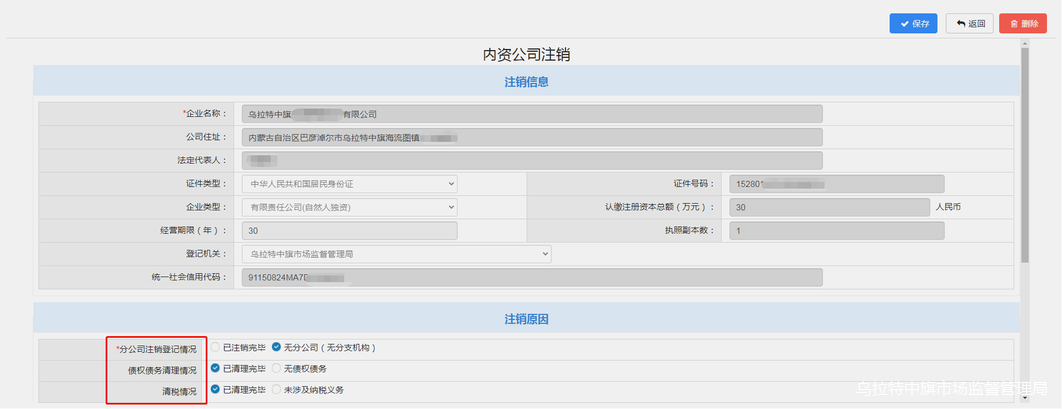1062x409 pixels.
Task: Click the 统一社会信用代码 input field
Action: [531, 278]
